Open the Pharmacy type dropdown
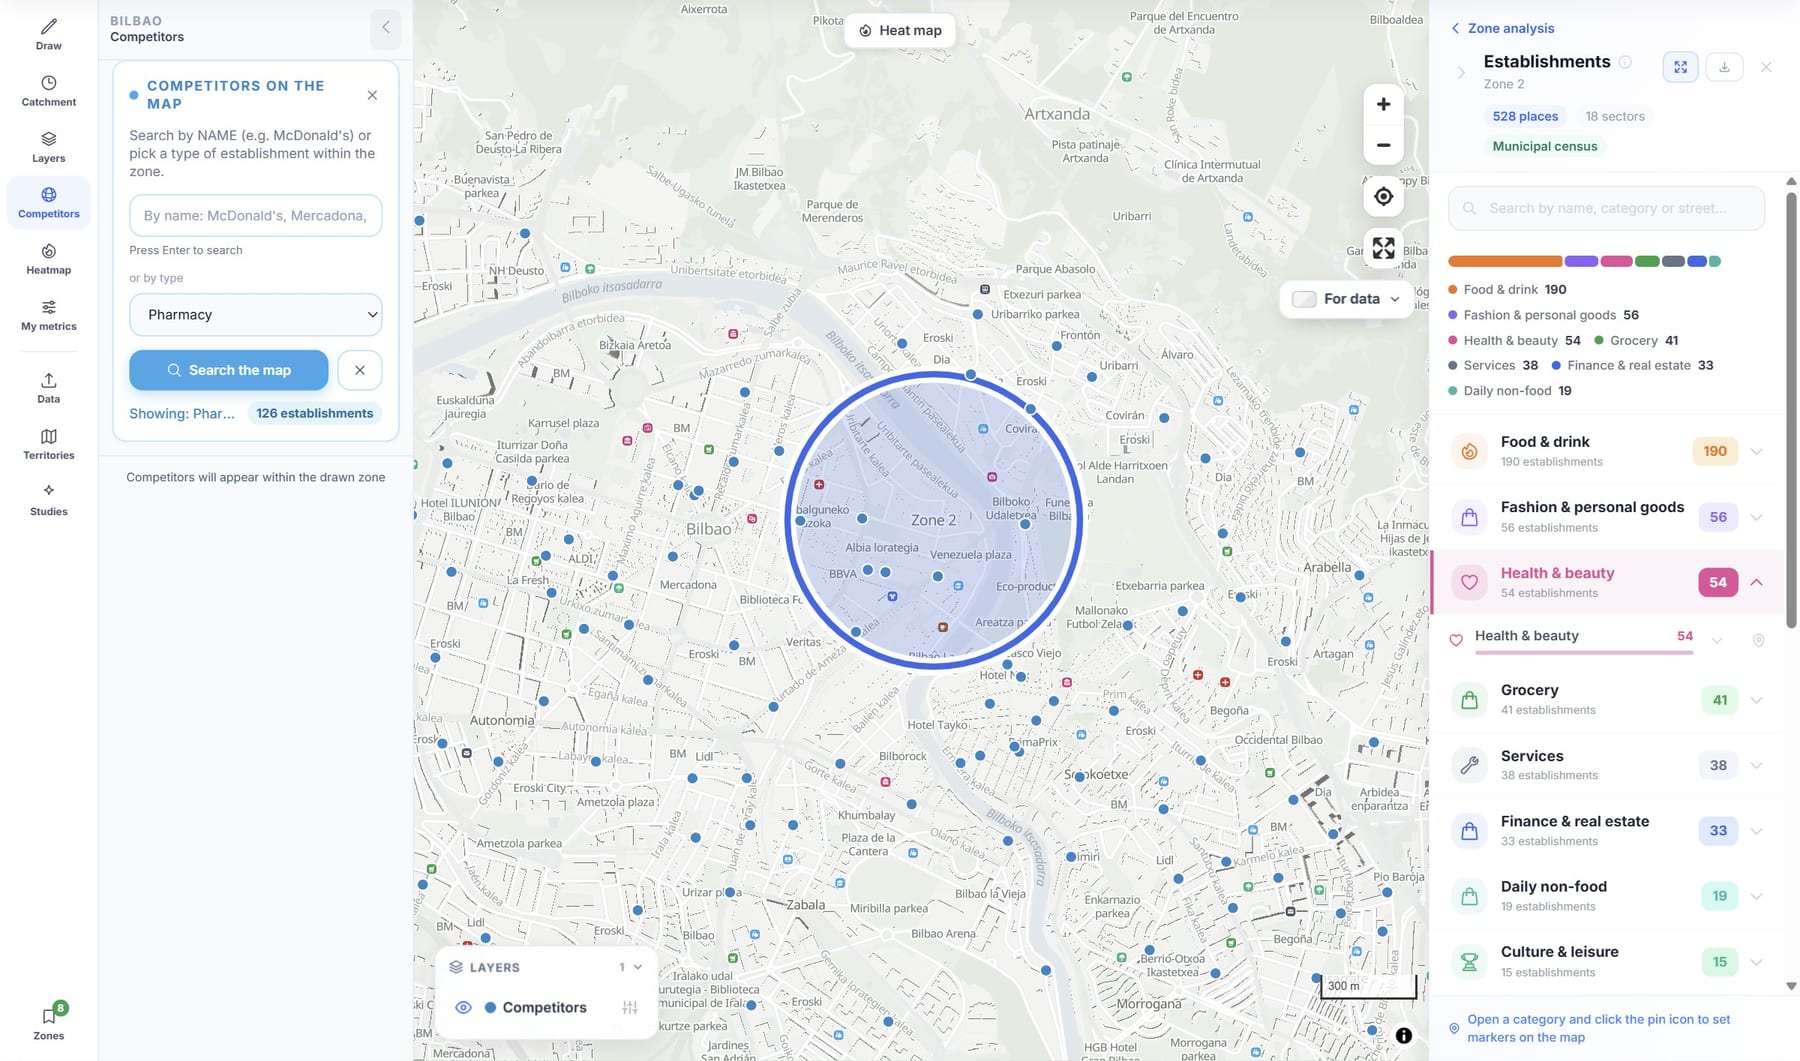Viewport: 1800px width, 1061px height. pos(255,315)
